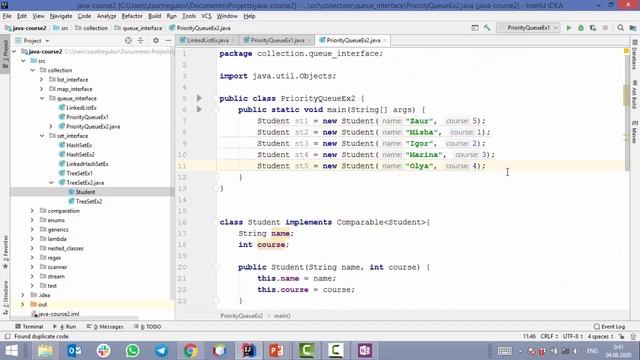Select java-course2.iml file
The image size is (640, 360).
[58, 314]
